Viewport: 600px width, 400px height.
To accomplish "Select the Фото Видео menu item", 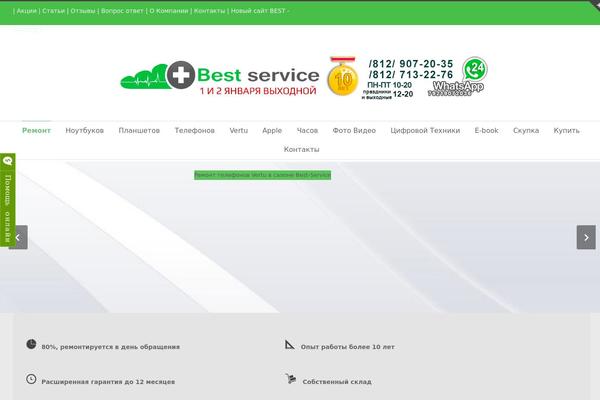I will click(x=354, y=131).
